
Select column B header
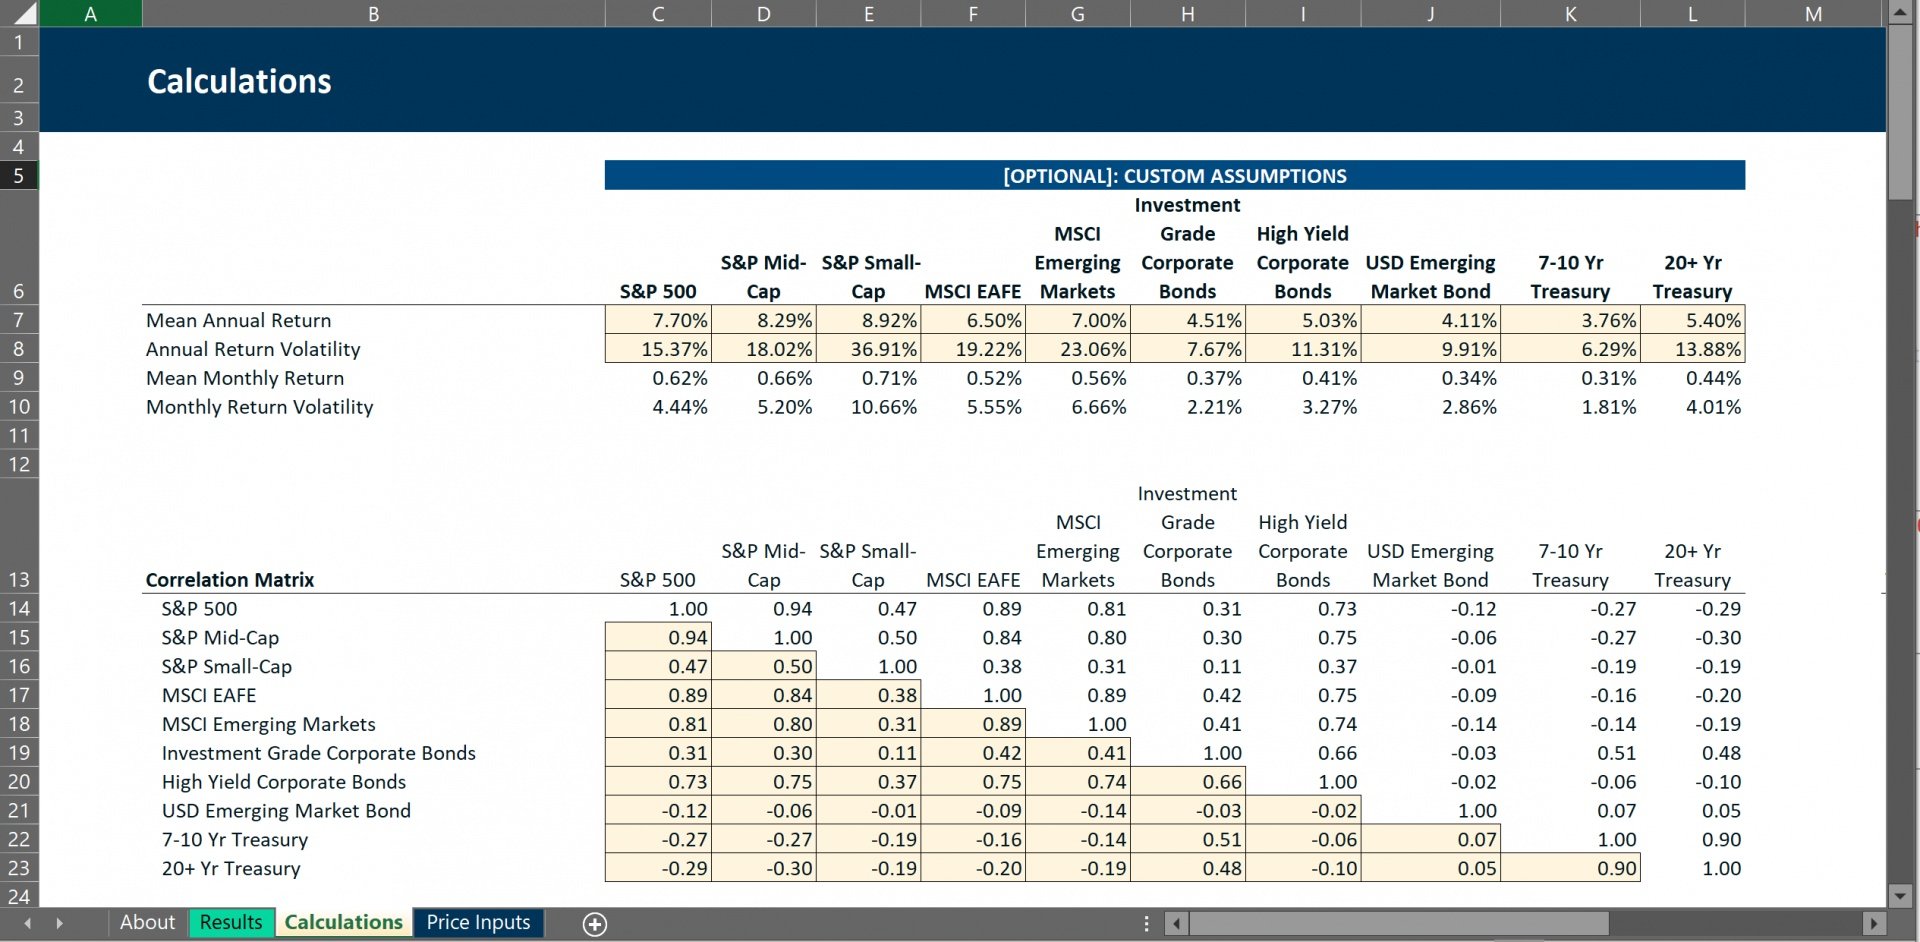(x=373, y=13)
